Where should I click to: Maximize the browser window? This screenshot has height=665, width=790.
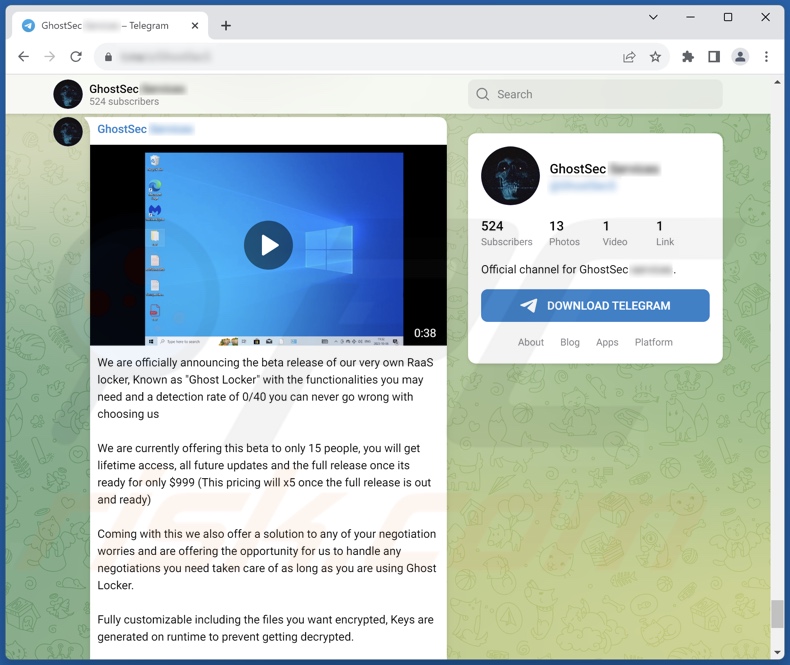728,17
